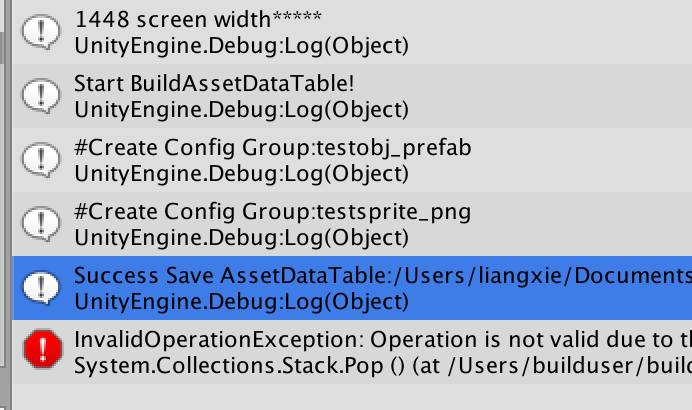The height and width of the screenshot is (410, 692).
Task: Click the info icon next to Start BuildAssetDataTable
Action: [x=39, y=95]
